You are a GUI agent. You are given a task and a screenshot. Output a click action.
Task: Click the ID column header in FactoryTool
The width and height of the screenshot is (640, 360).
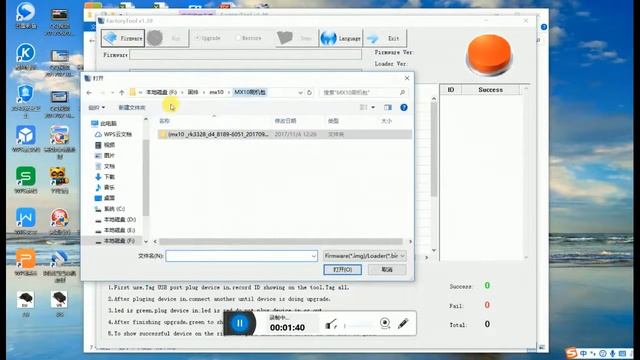click(451, 89)
